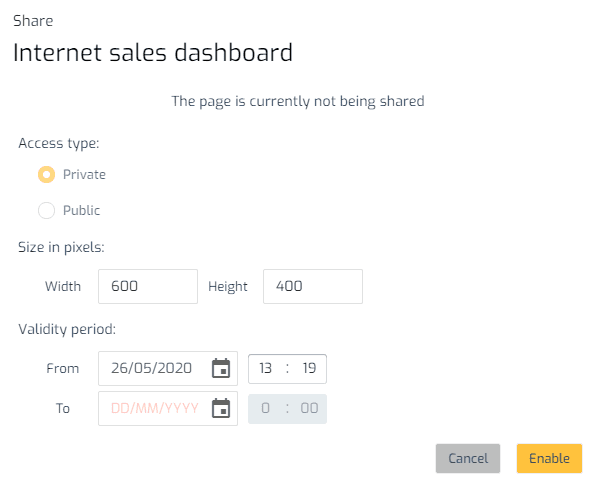Open the From date calendar picker
593x482 pixels.
point(221,368)
